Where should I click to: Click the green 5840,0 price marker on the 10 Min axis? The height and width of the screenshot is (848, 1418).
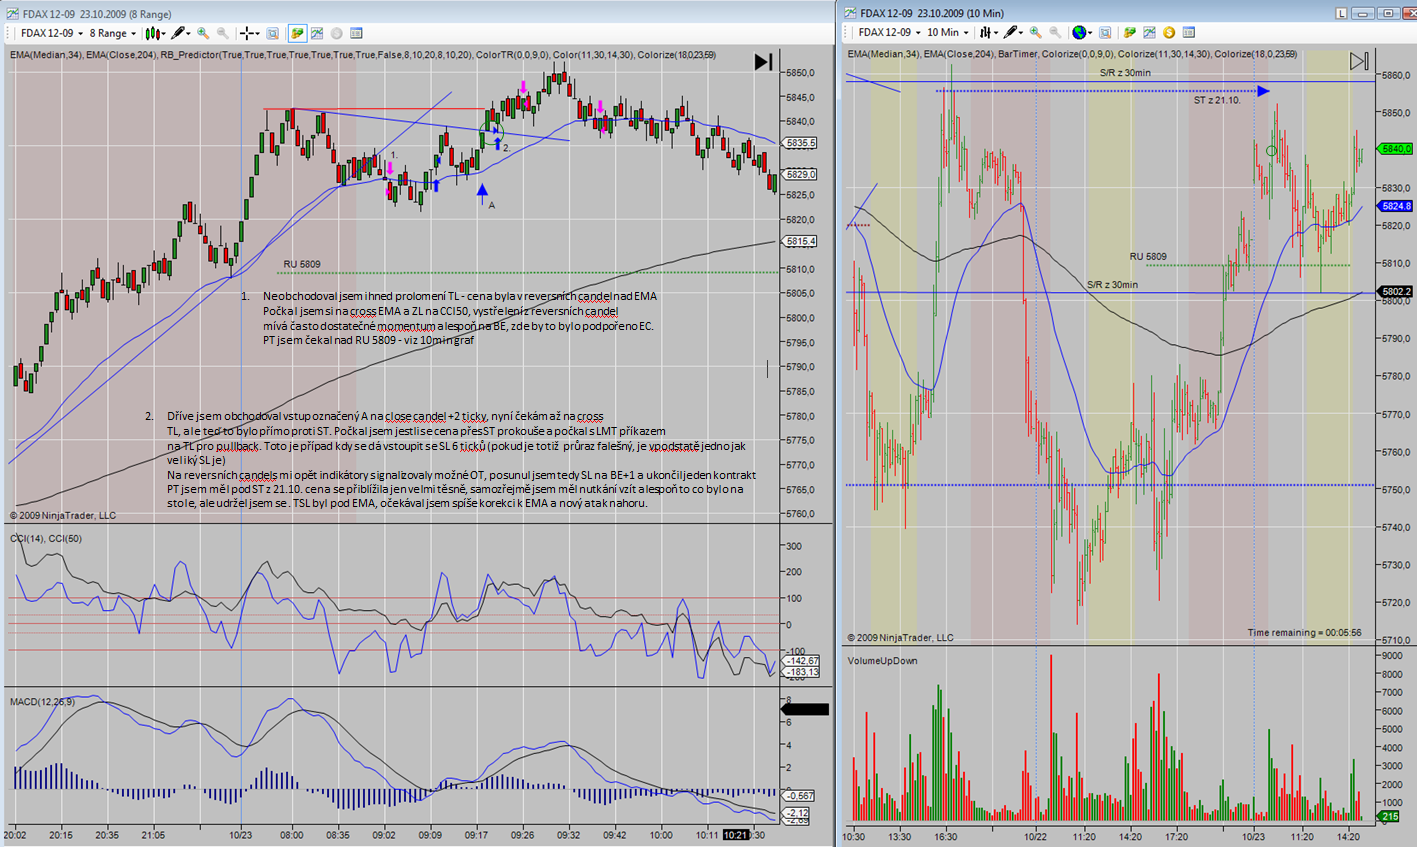(1396, 149)
